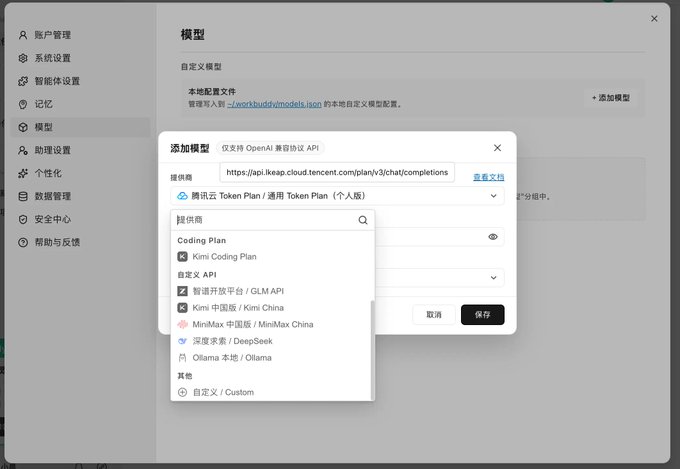Select Ollama 本地 / Ollama option
Viewport: 680px width, 469px height.
[x=271, y=357]
